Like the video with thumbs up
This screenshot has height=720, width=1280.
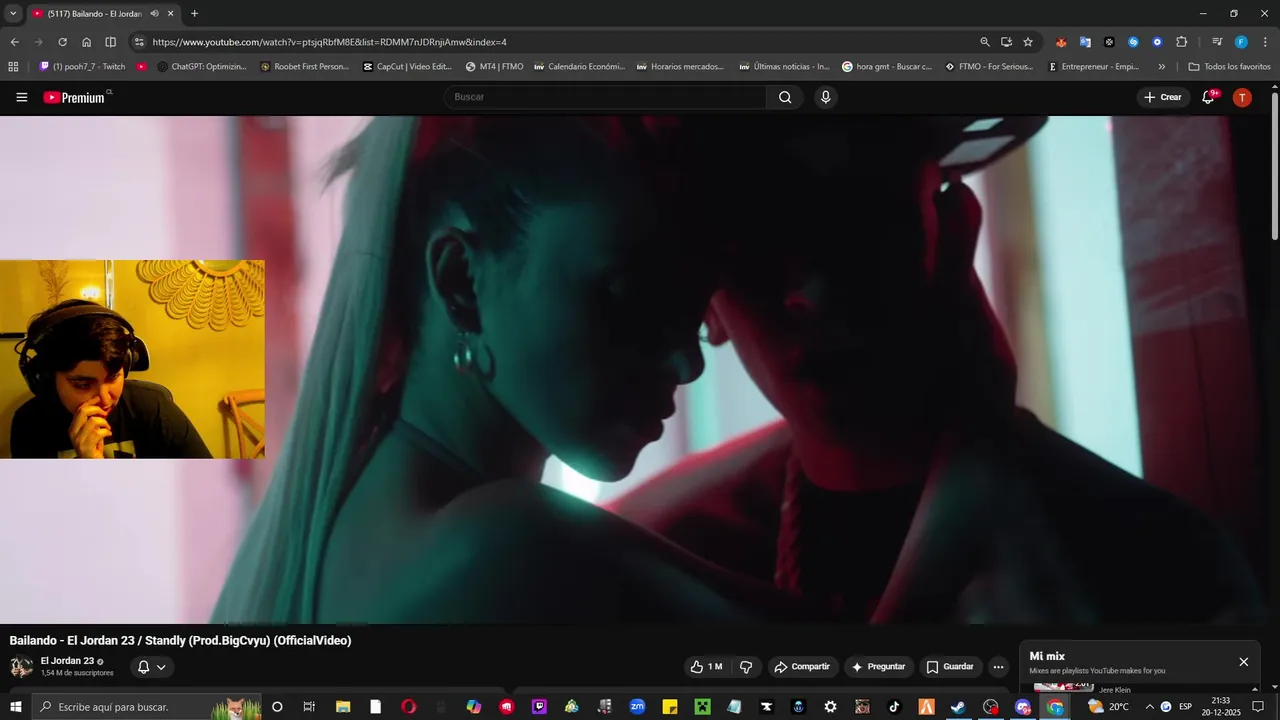706,667
